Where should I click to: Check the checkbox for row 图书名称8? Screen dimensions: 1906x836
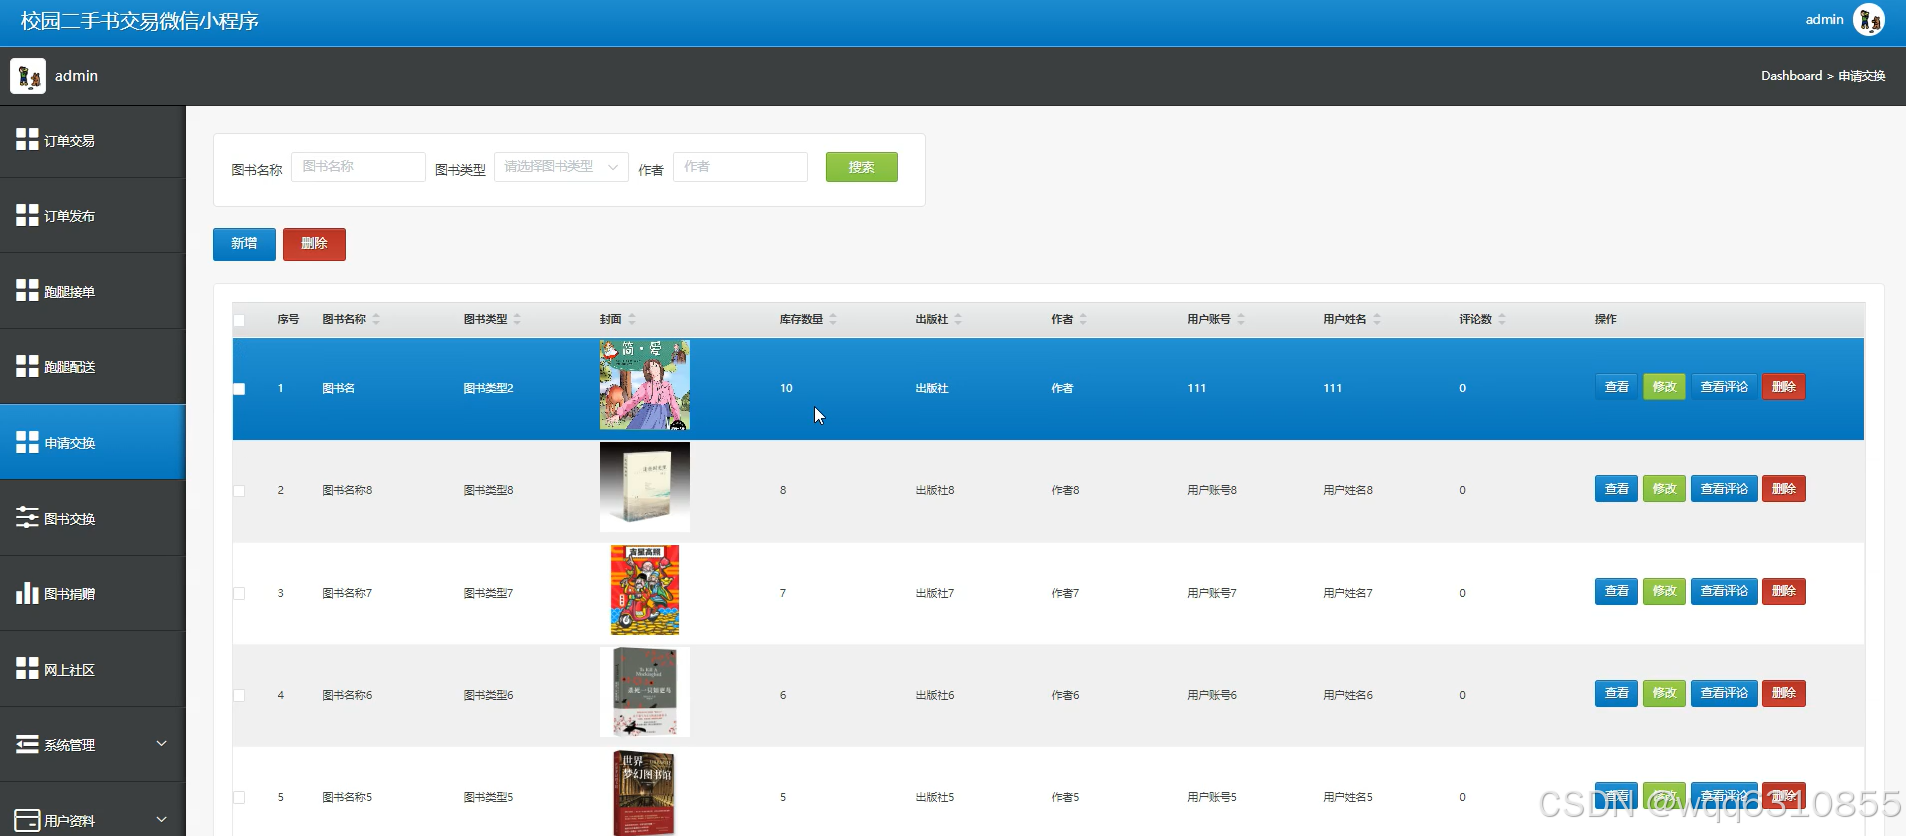coord(239,491)
